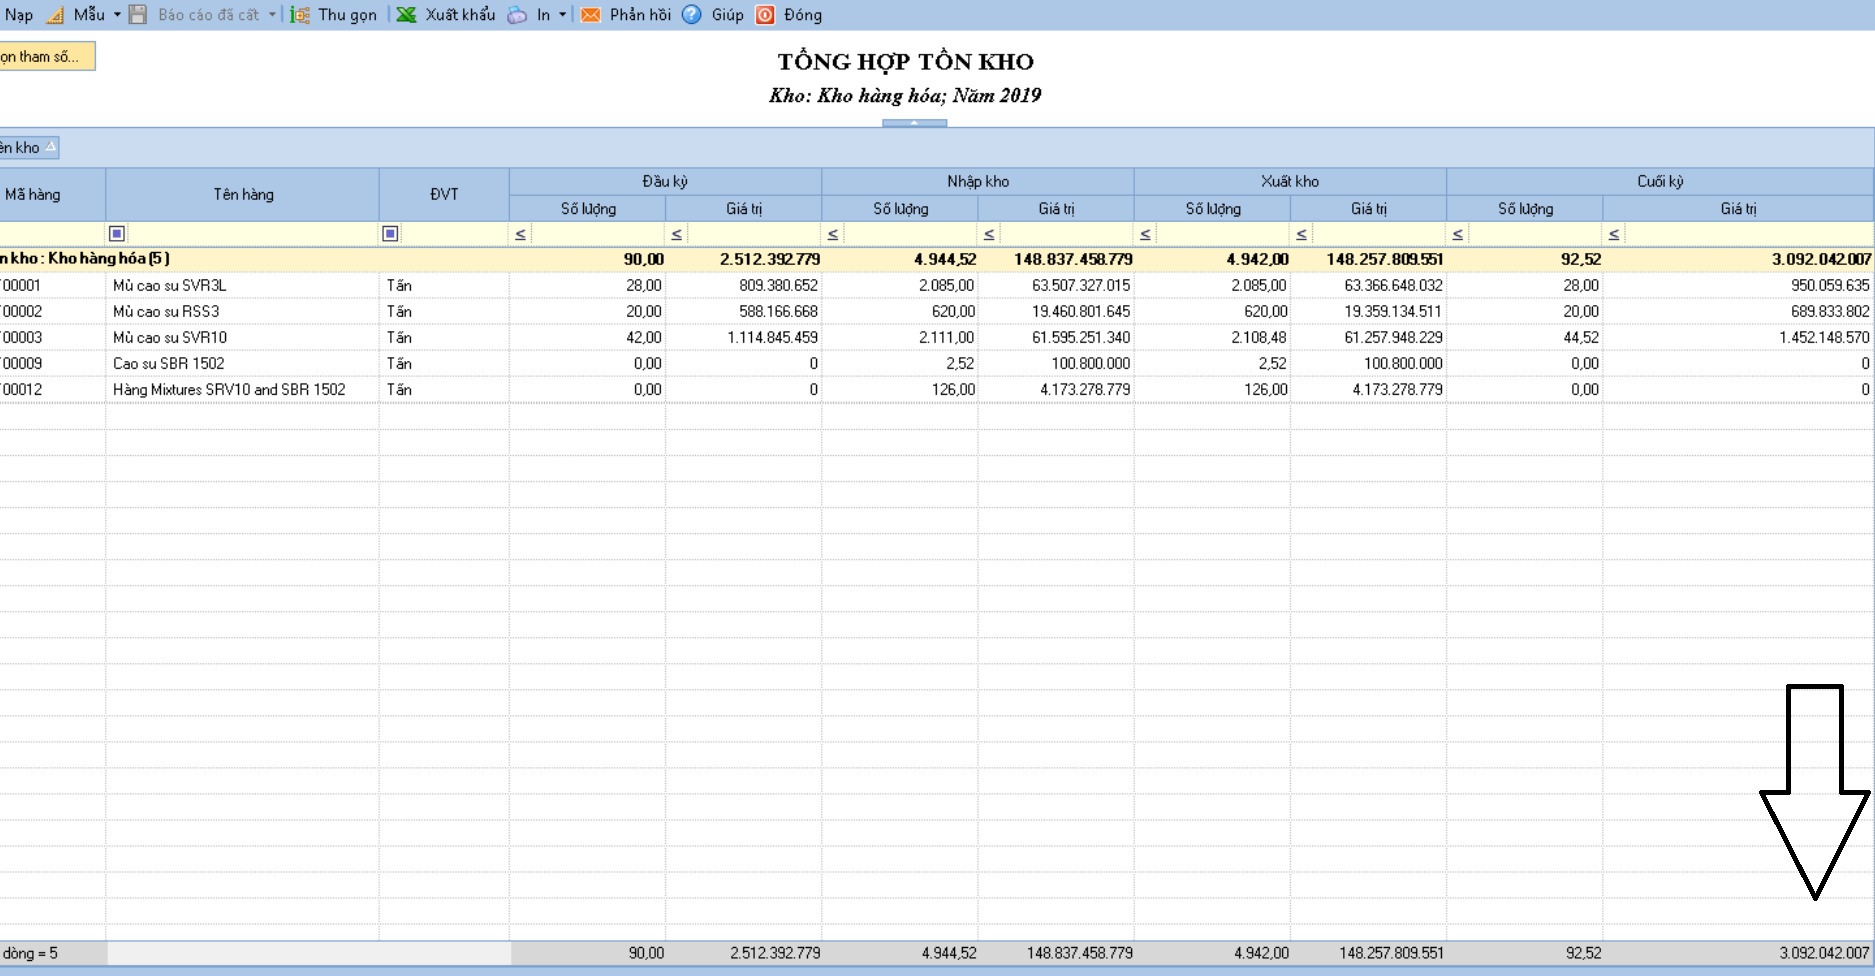Toggle filter operator icon under ĐVT

point(390,234)
